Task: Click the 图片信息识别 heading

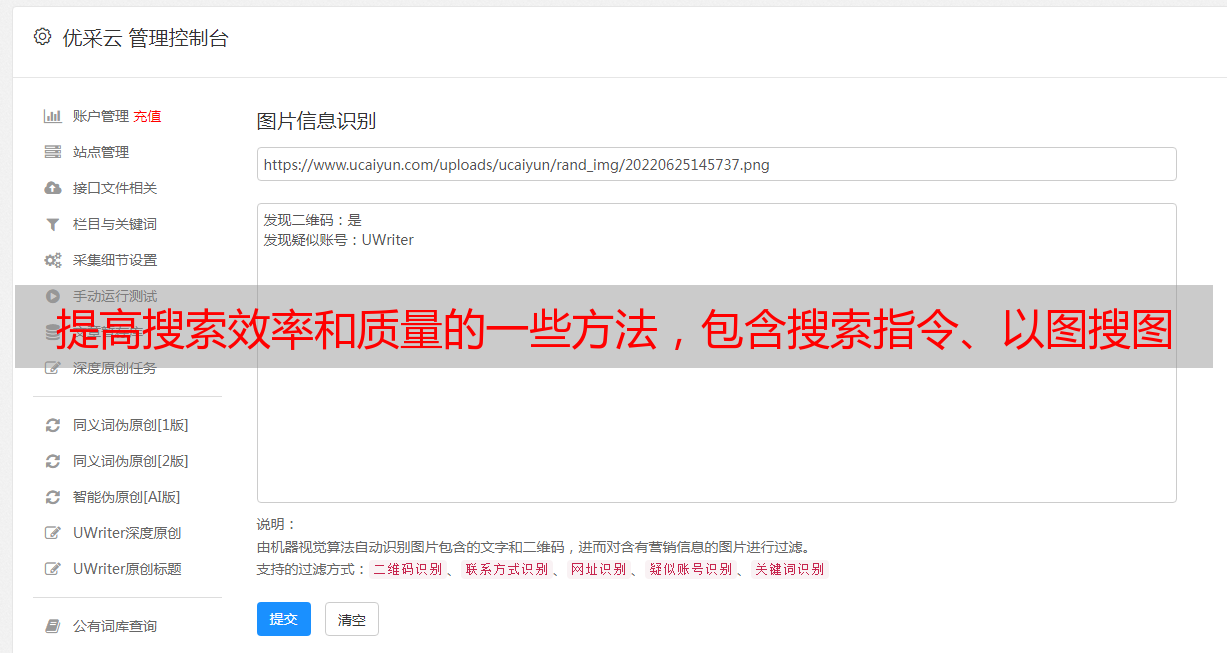Action: [x=316, y=121]
